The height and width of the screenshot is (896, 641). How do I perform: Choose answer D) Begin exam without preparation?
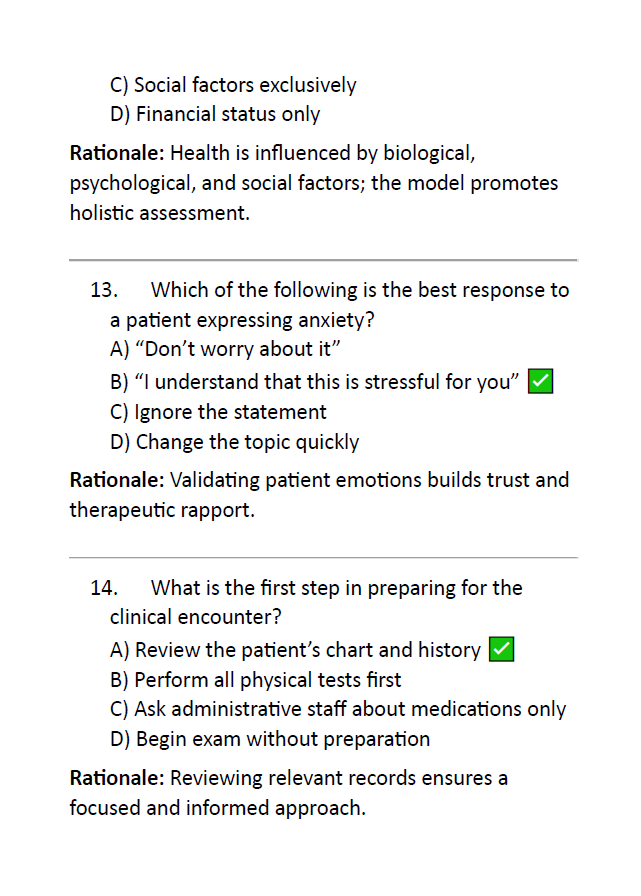tap(270, 739)
